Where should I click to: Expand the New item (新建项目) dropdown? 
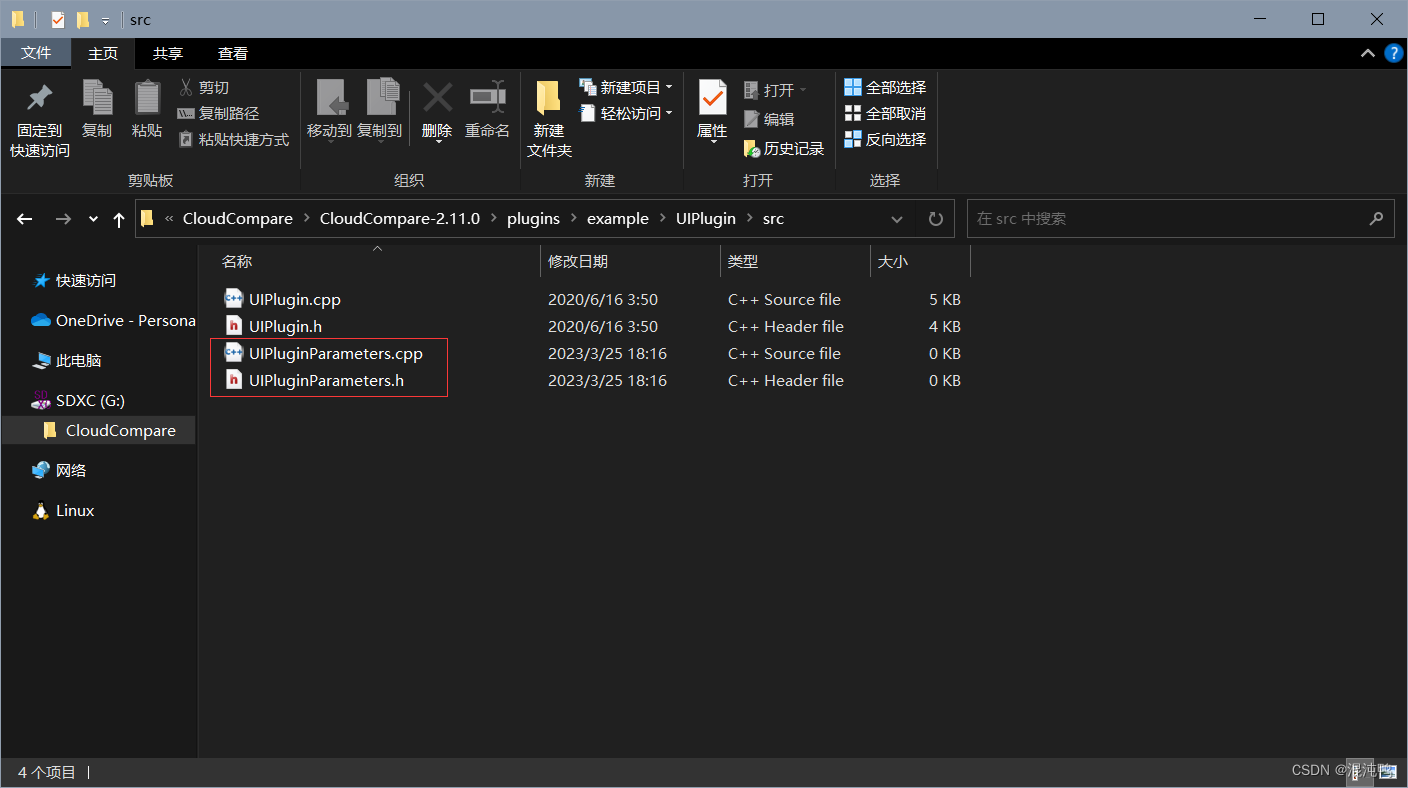pyautogui.click(x=669, y=87)
